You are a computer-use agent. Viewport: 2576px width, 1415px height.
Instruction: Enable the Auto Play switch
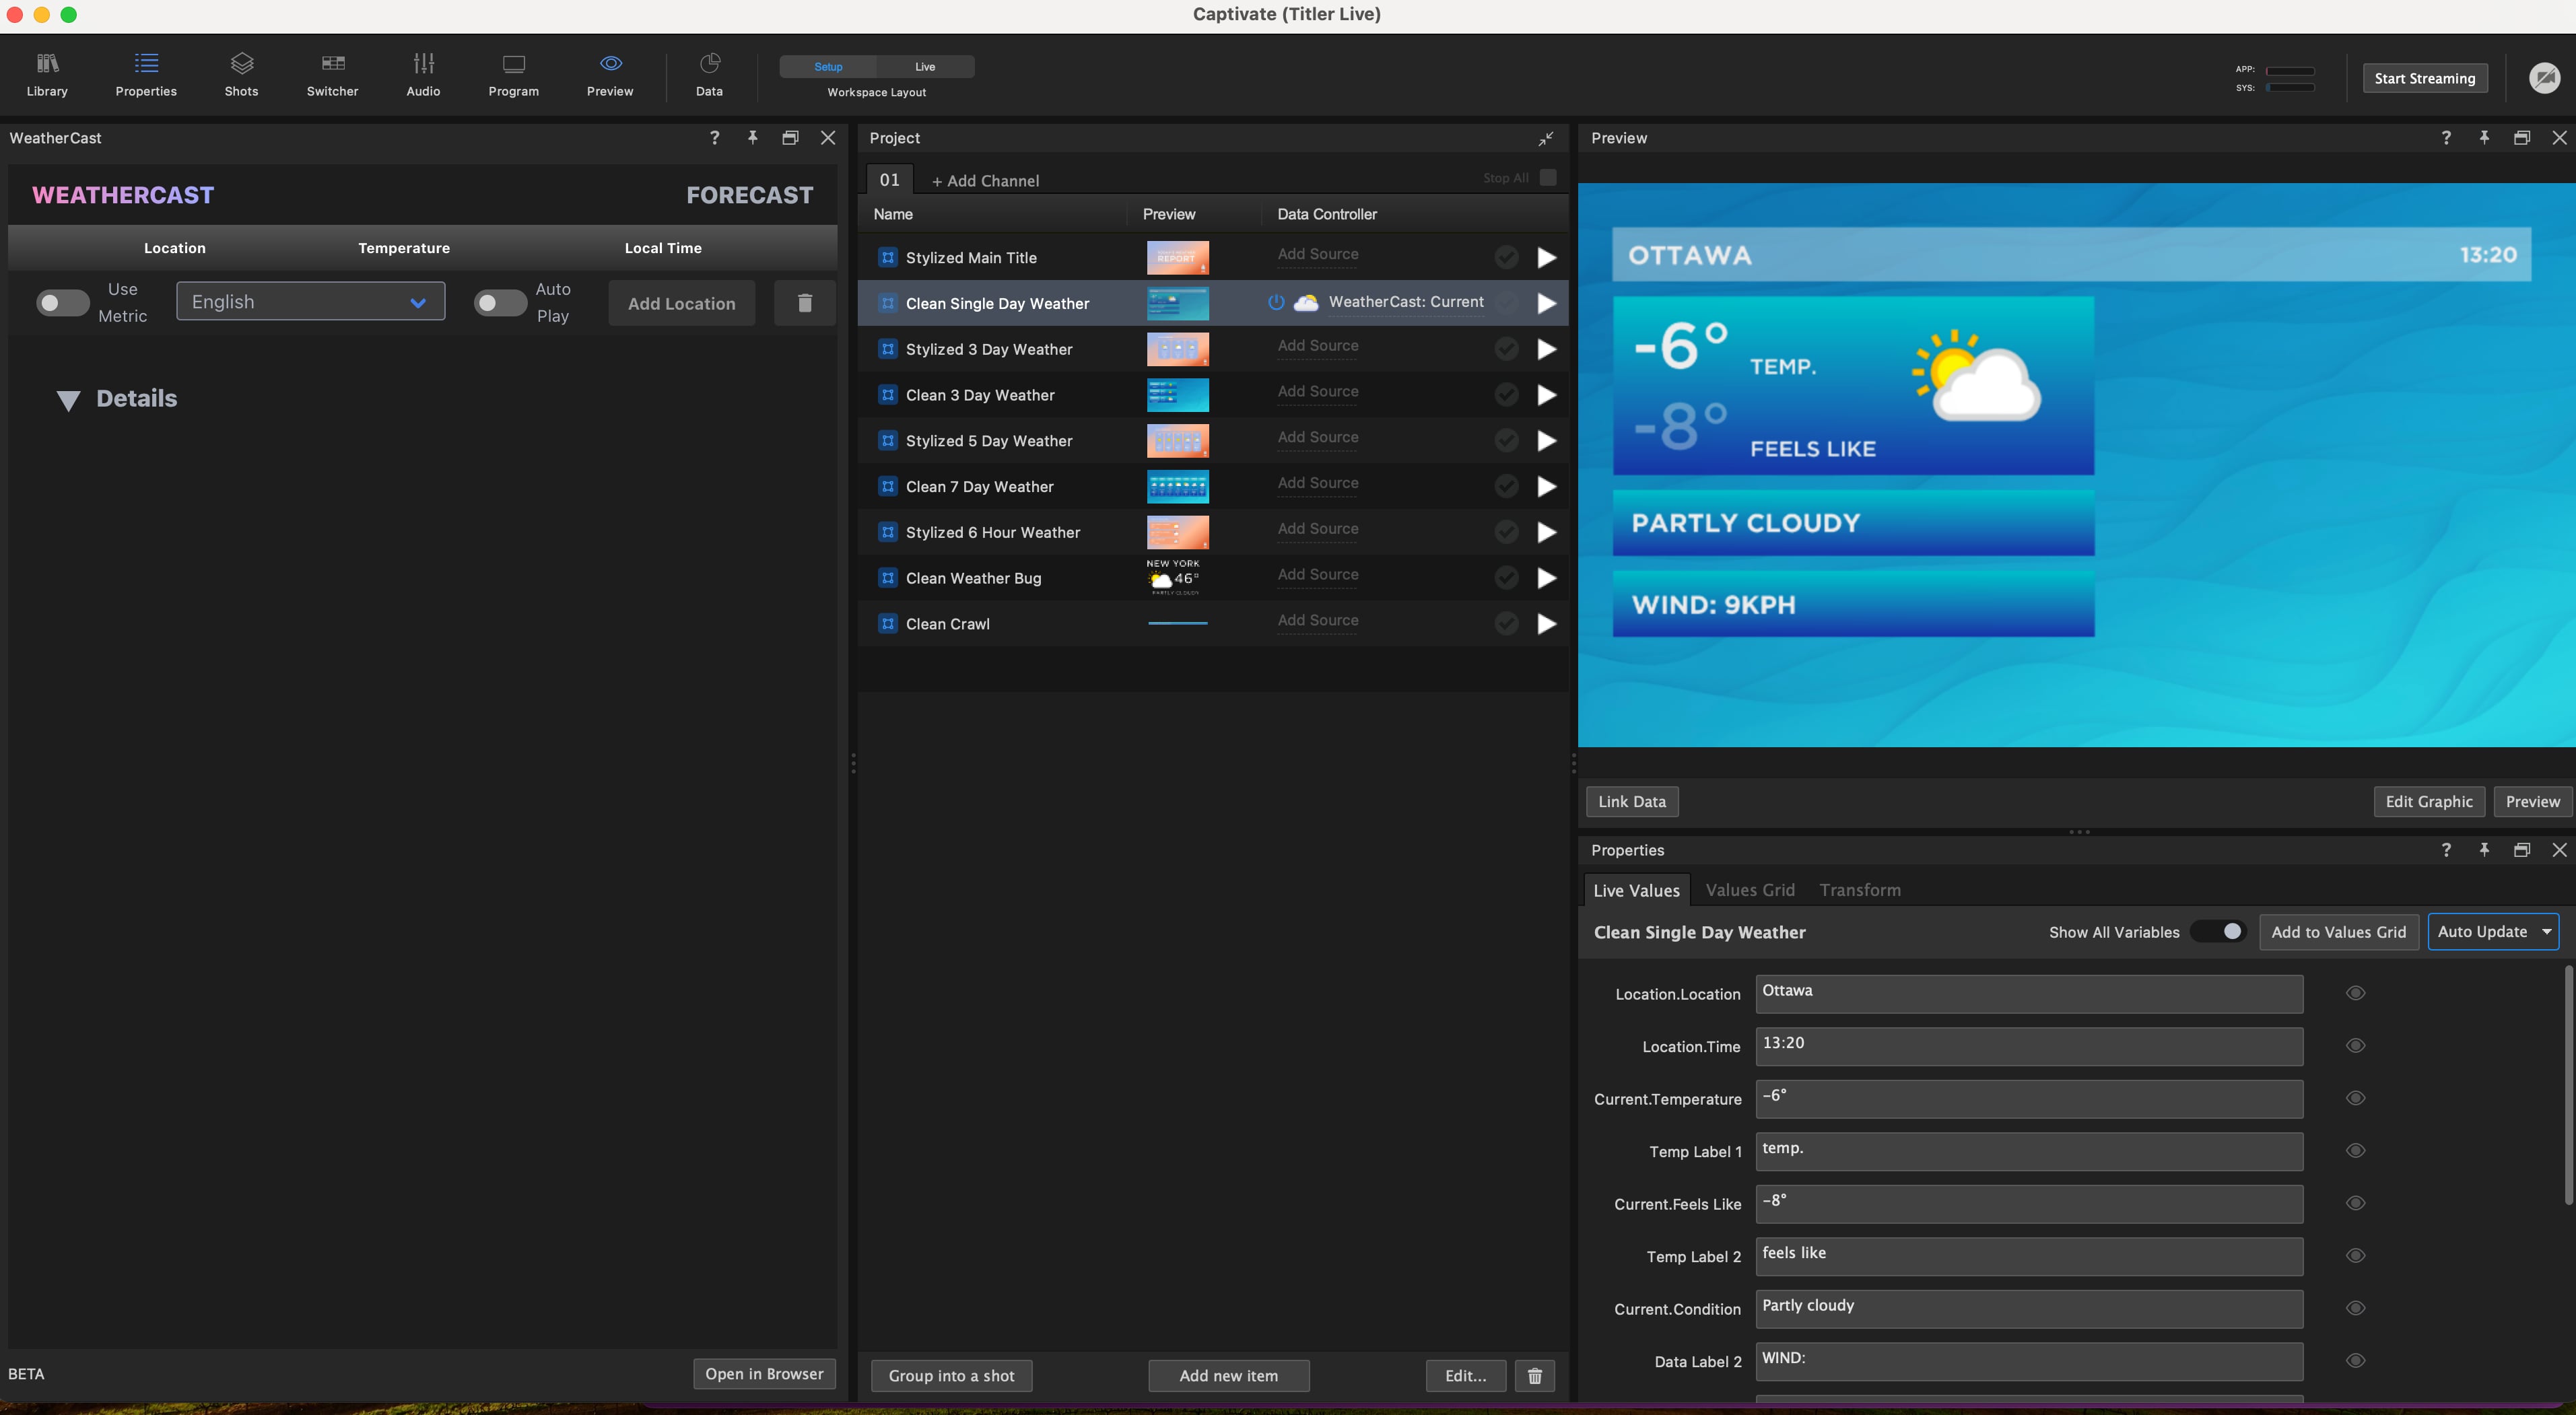500,303
